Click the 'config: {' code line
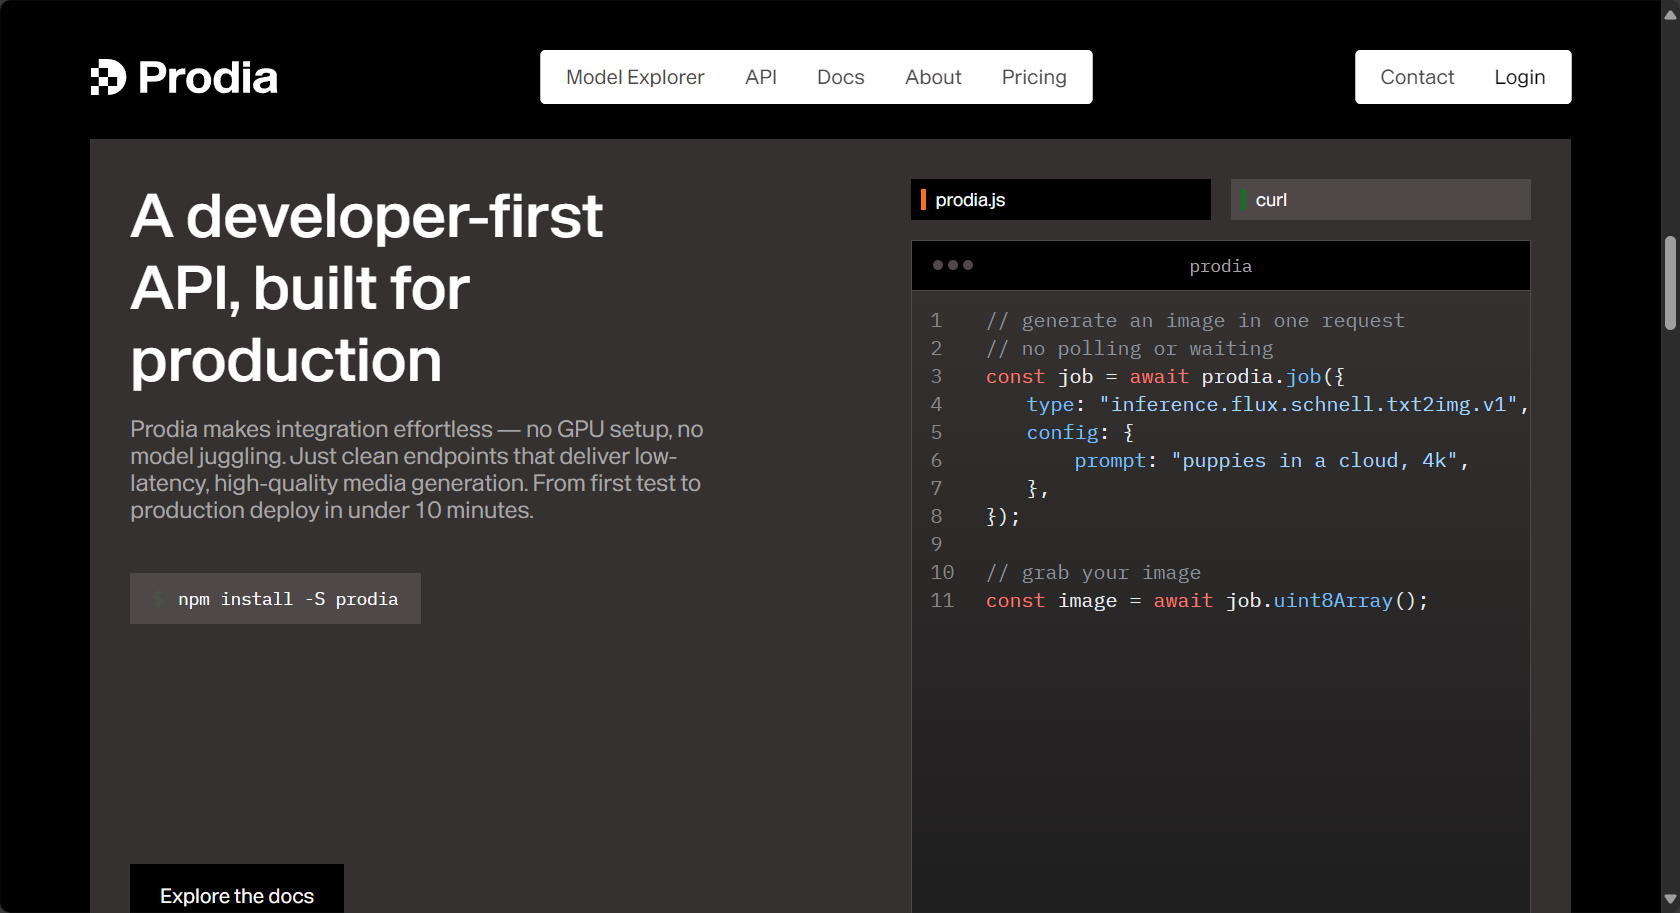 click(x=1080, y=433)
